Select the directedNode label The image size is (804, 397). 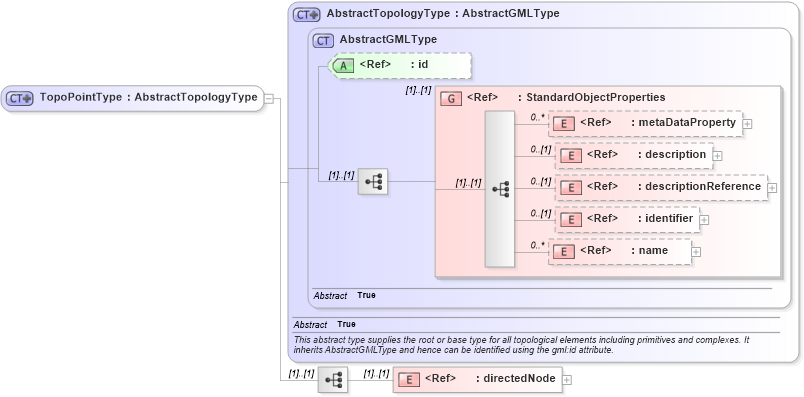[x=519, y=379]
